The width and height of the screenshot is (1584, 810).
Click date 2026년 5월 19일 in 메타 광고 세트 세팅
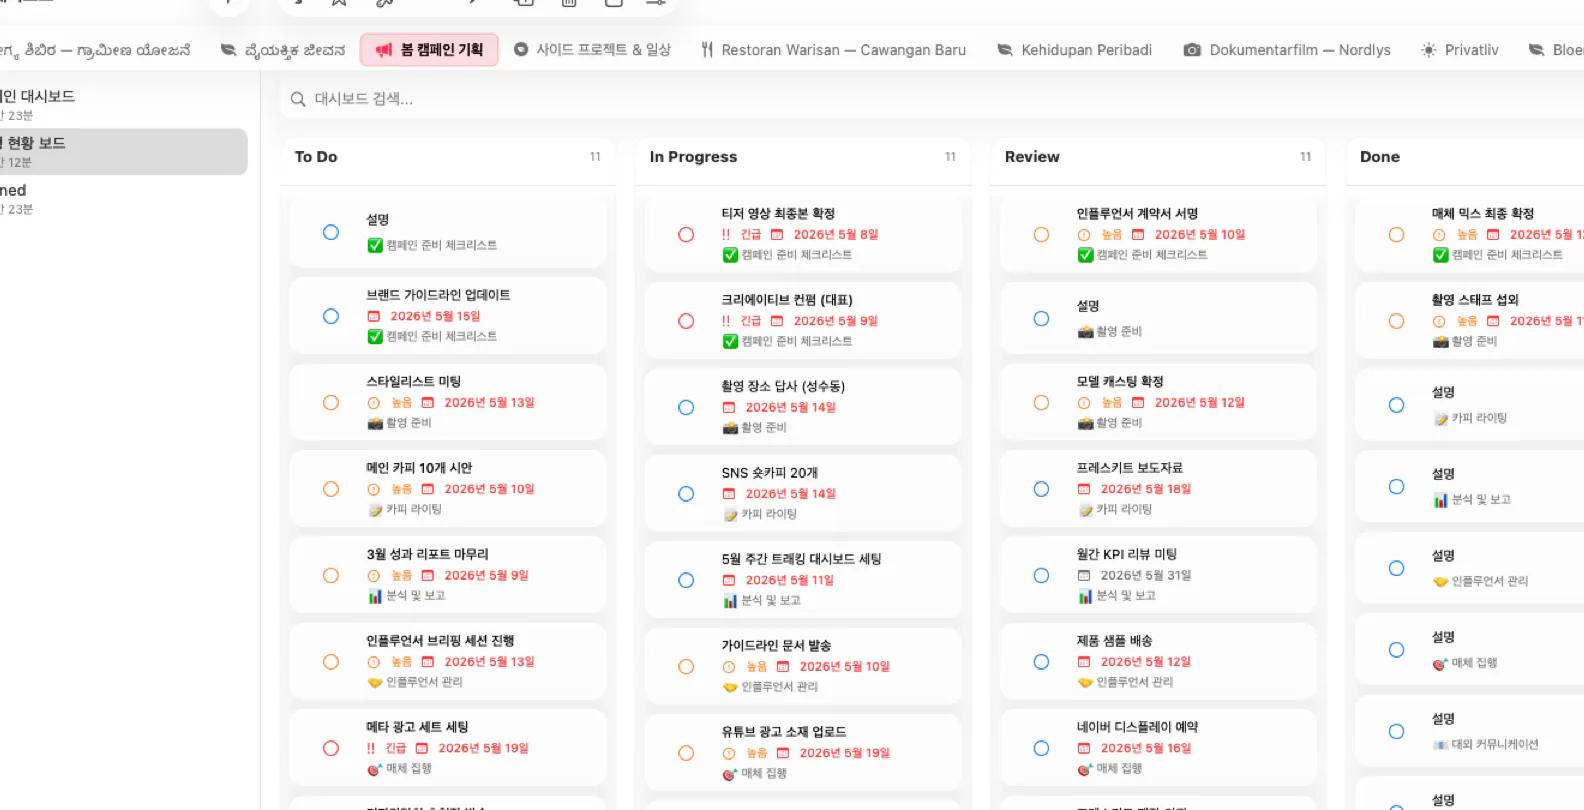point(483,748)
